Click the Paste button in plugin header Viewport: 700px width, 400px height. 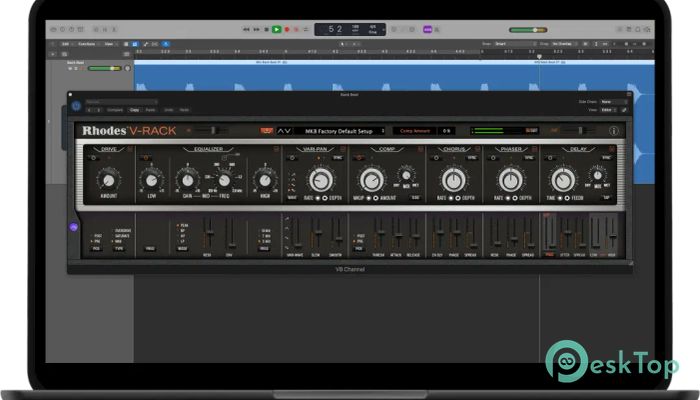tap(150, 110)
